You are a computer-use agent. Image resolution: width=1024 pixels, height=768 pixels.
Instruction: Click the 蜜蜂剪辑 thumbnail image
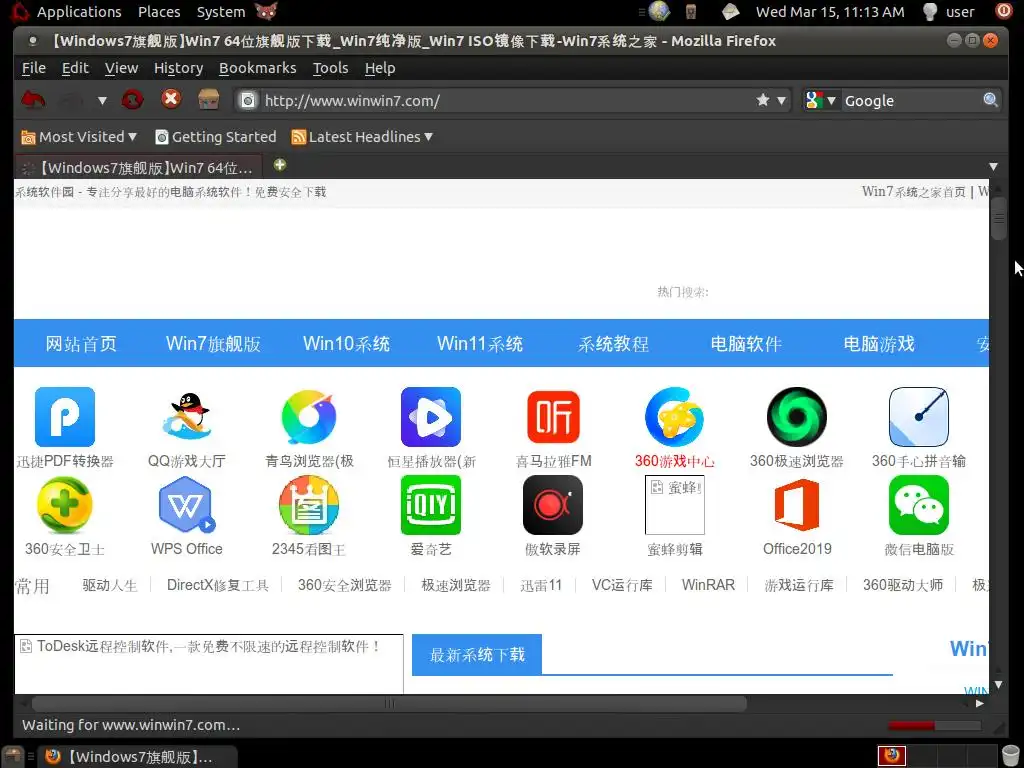tap(675, 505)
